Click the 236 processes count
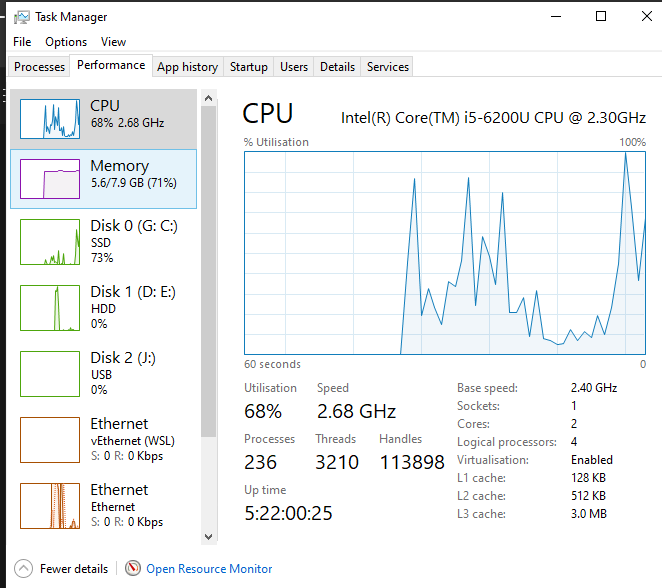 tap(260, 462)
